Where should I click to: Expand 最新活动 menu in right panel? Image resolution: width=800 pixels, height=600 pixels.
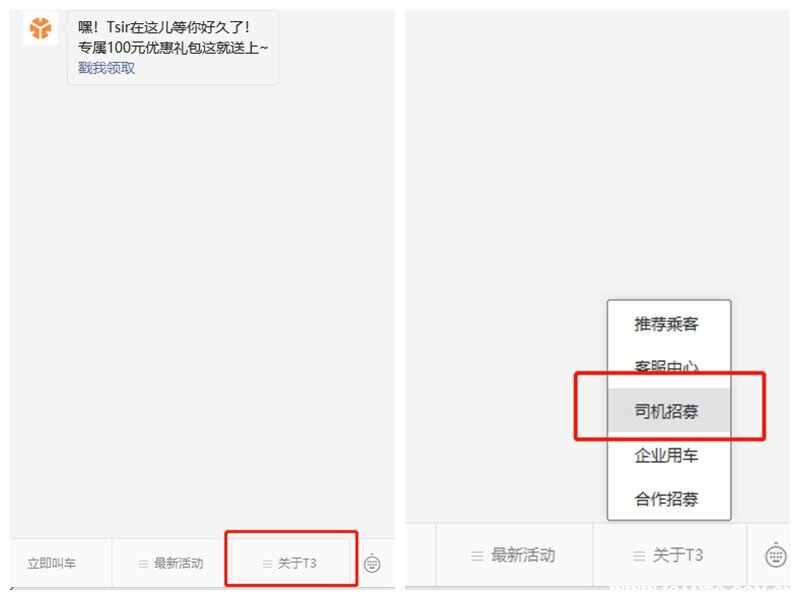click(x=513, y=555)
